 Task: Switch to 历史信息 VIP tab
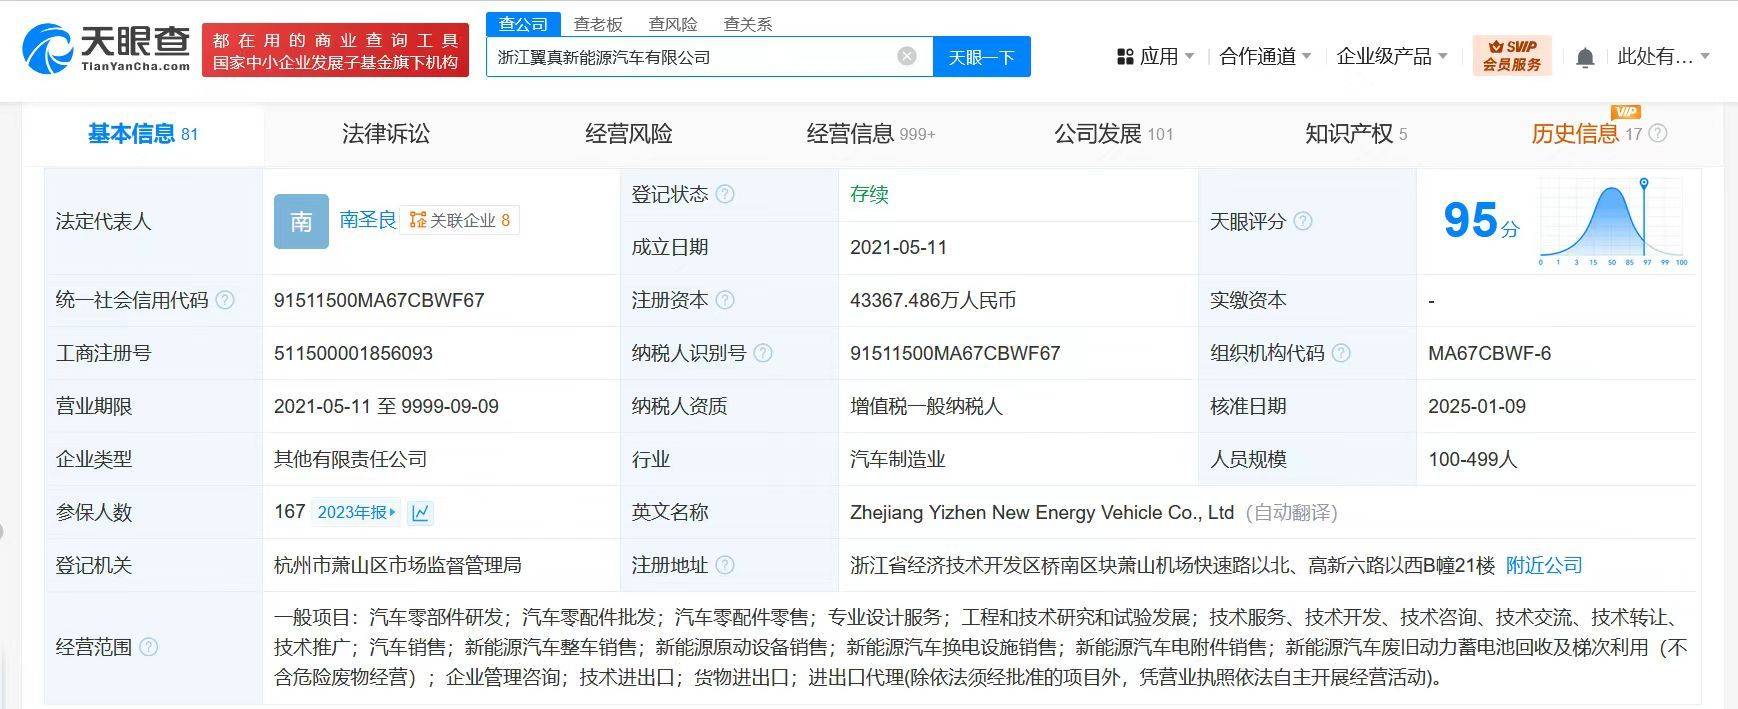pyautogui.click(x=1586, y=133)
